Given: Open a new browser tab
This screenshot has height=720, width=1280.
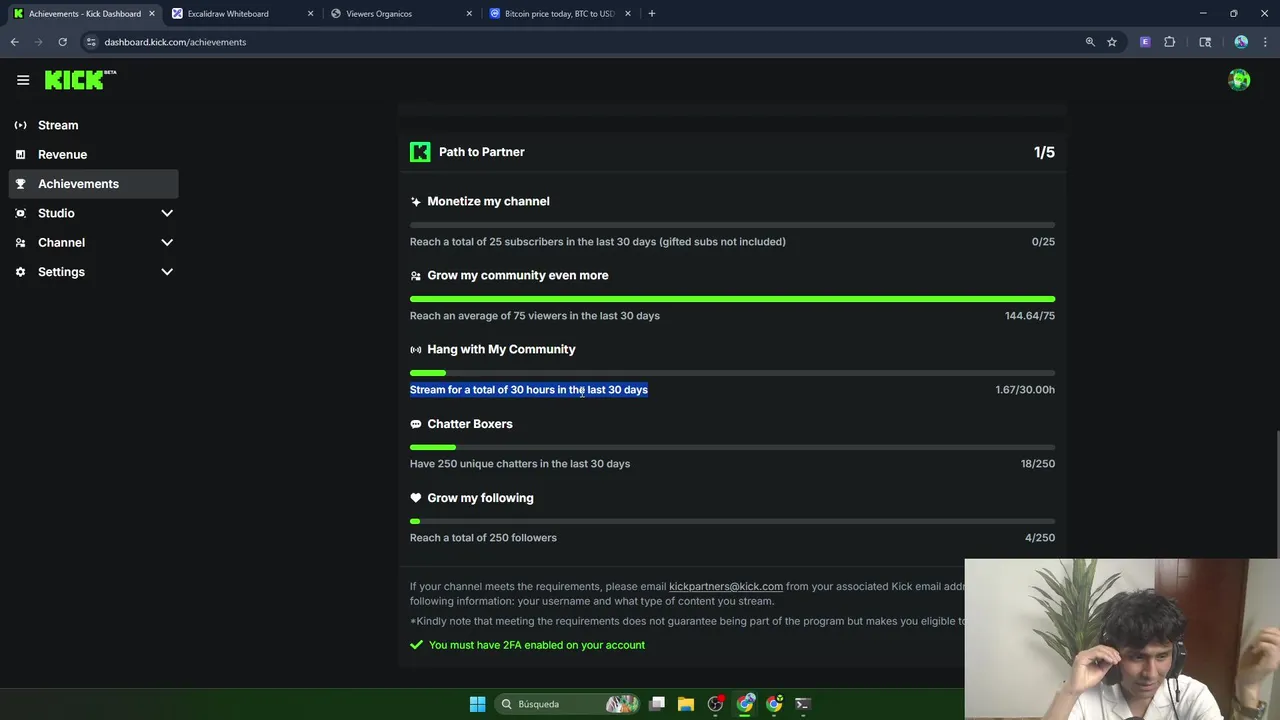Looking at the screenshot, I should (652, 14).
